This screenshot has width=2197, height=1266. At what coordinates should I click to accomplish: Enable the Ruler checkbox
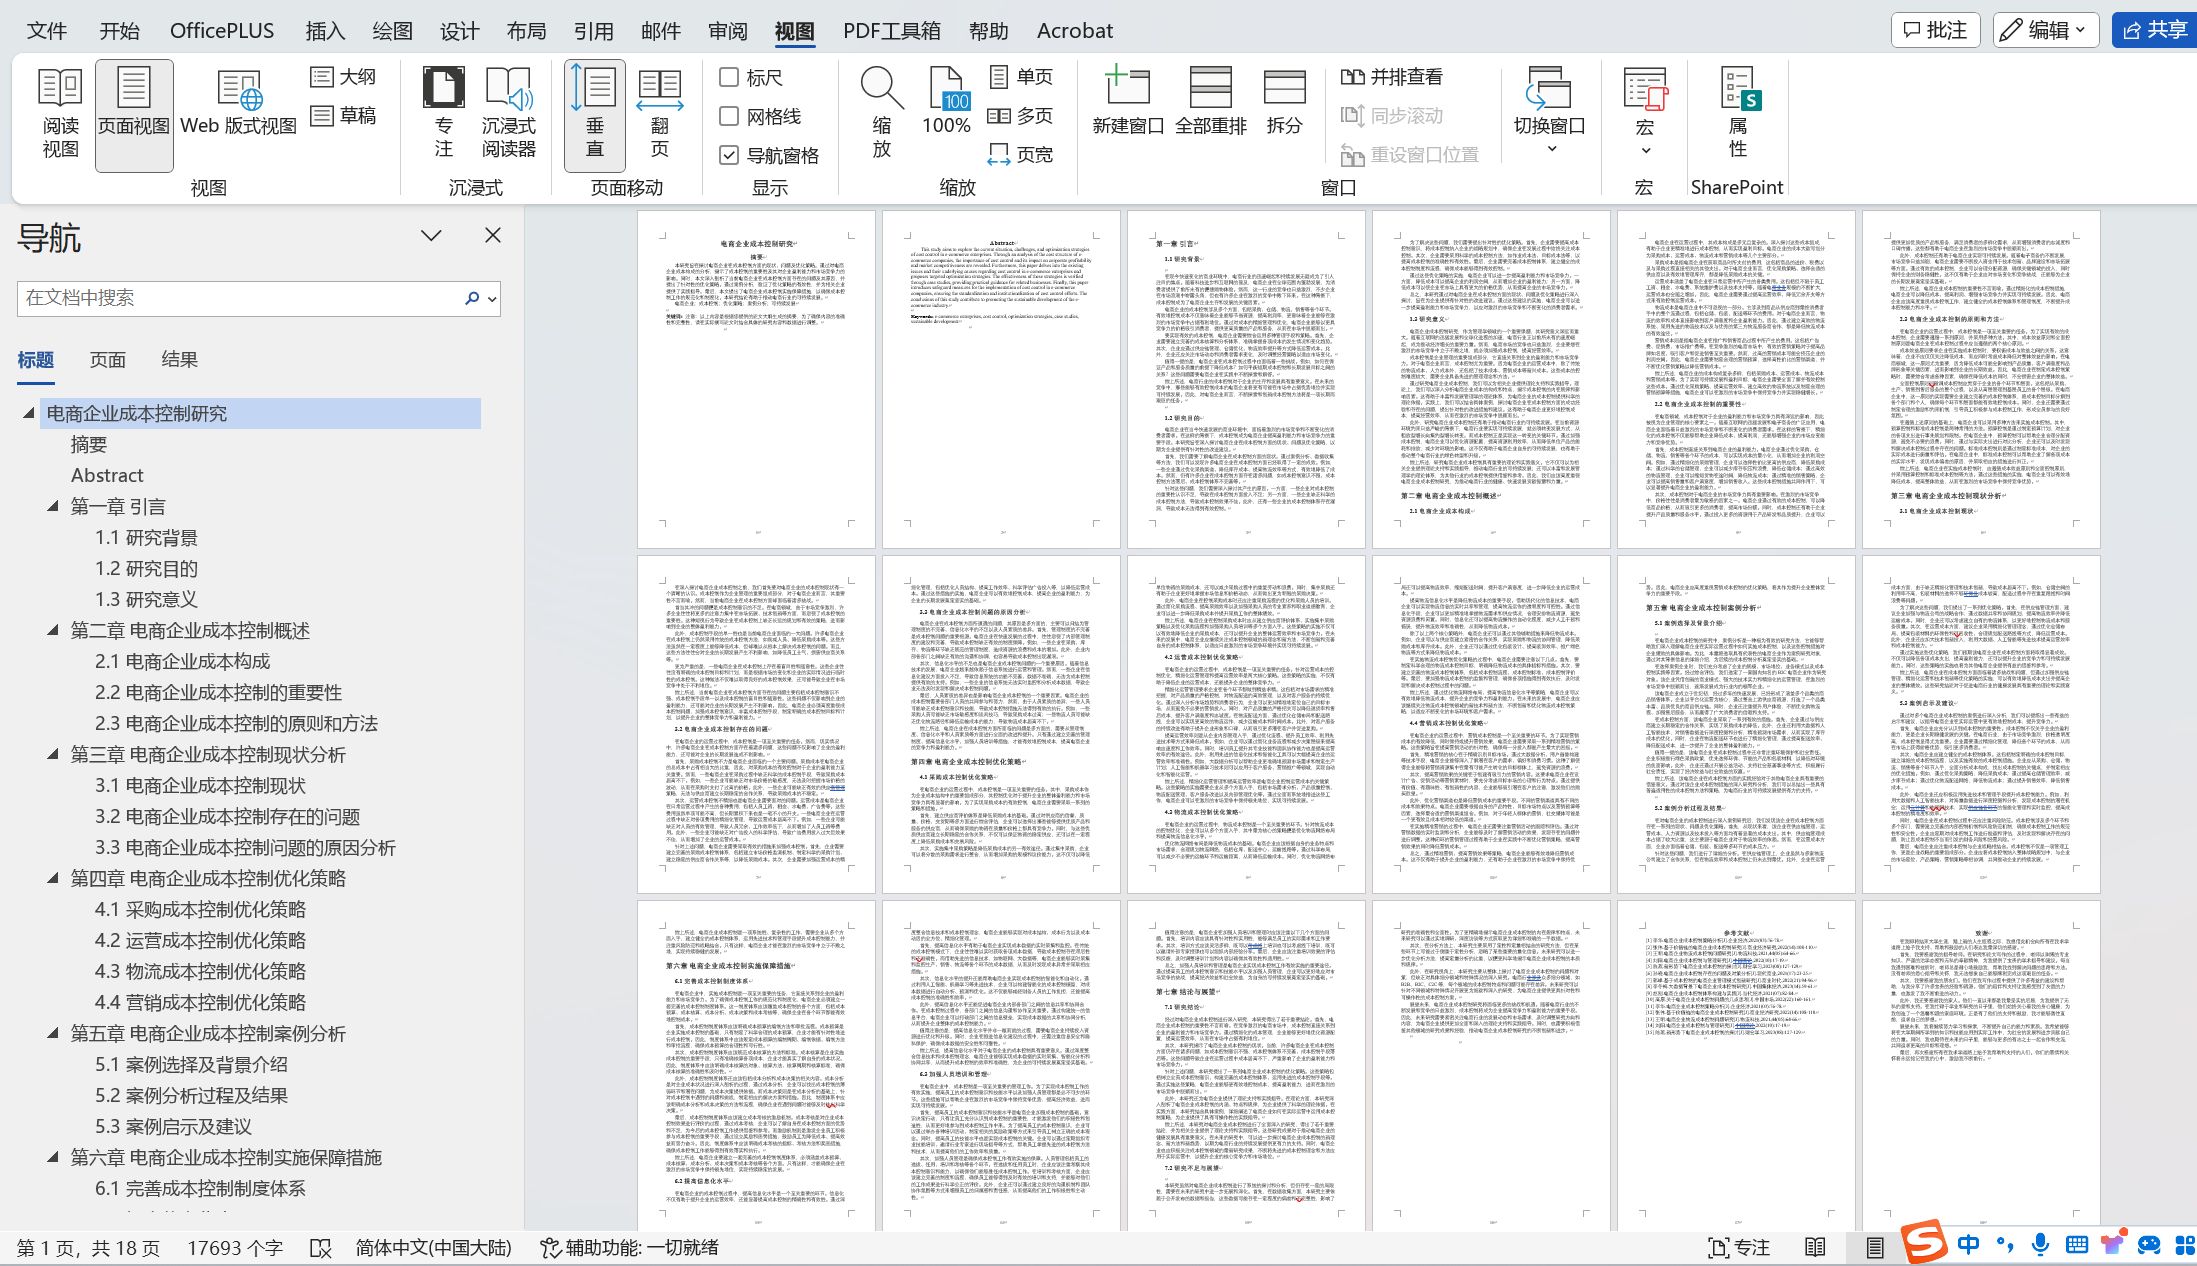[x=730, y=77]
